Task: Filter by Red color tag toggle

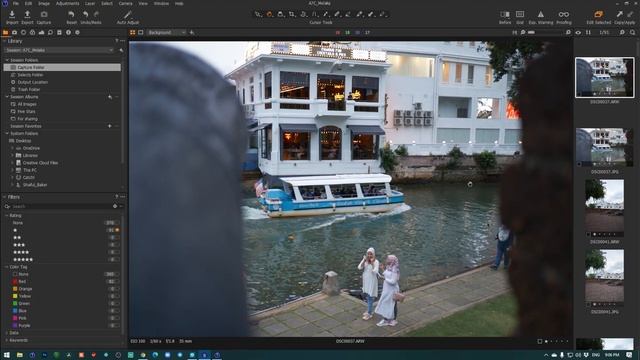Action: 117,282
